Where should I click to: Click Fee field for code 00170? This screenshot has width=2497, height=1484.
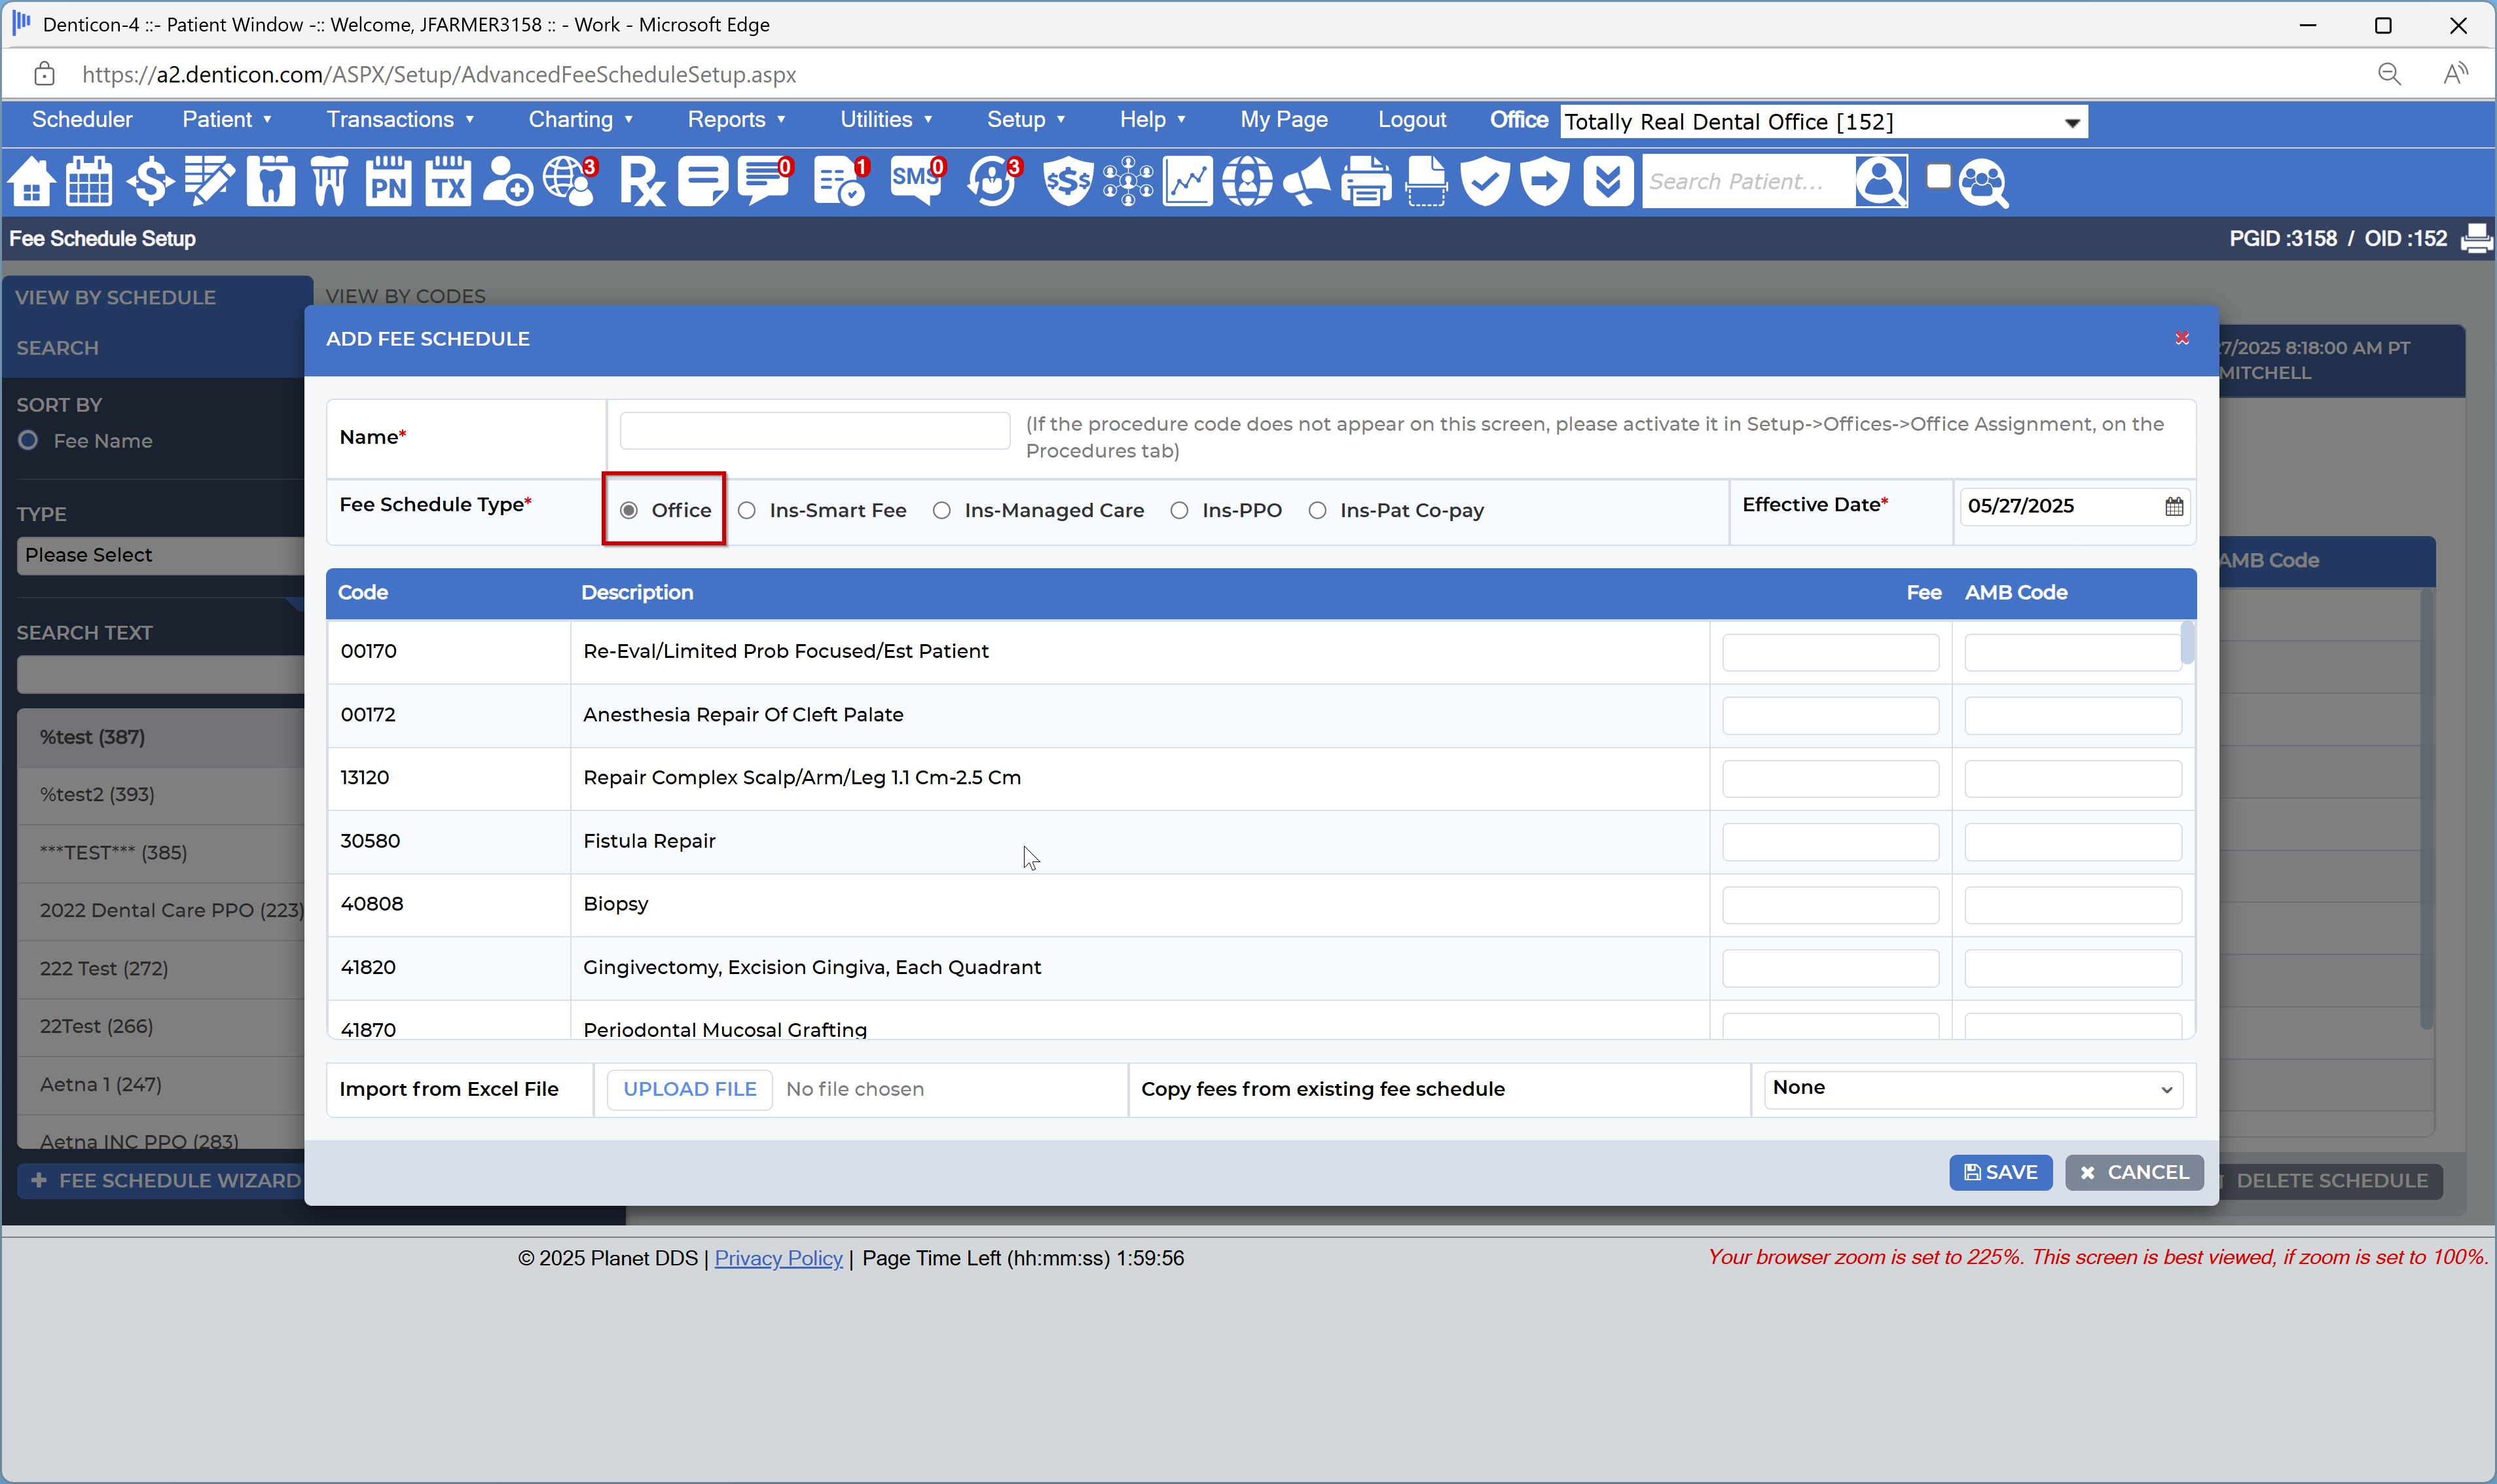[1830, 653]
